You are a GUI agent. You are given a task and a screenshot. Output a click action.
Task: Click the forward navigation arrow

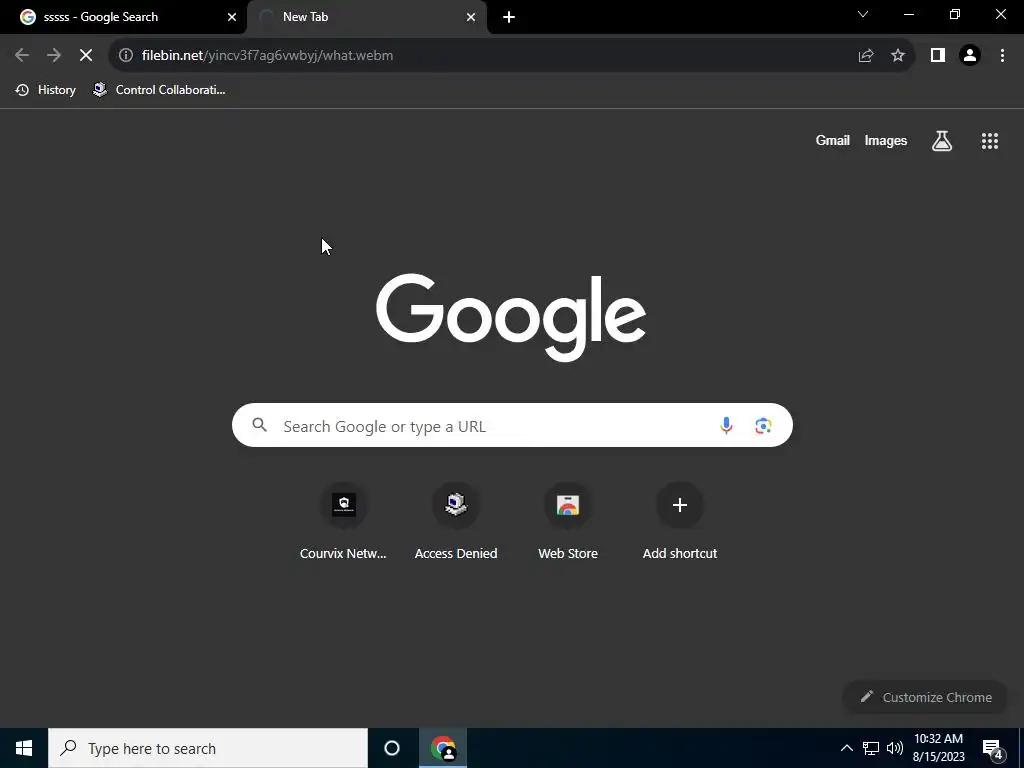point(54,56)
